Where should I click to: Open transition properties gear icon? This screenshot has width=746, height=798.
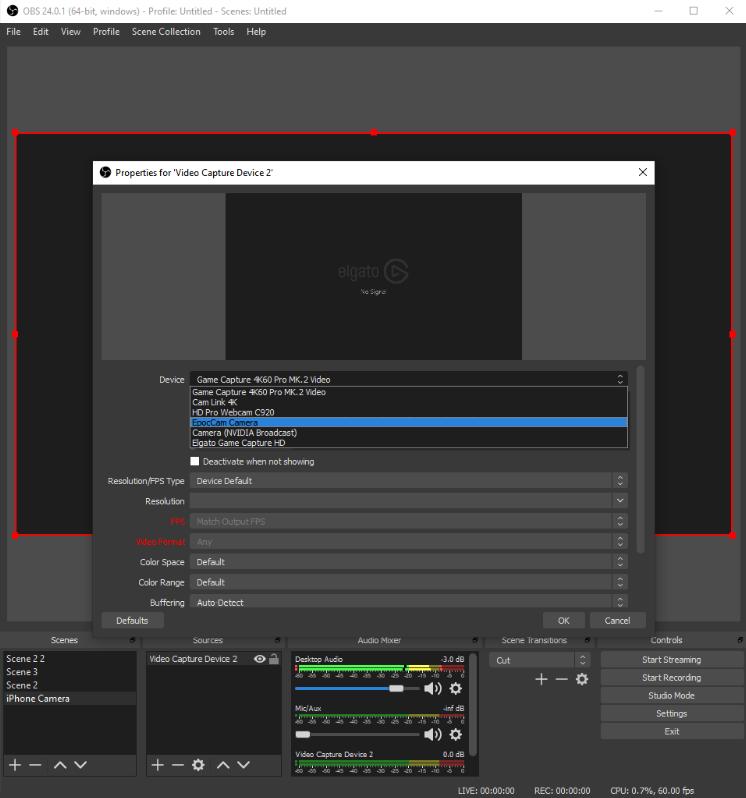pos(582,679)
